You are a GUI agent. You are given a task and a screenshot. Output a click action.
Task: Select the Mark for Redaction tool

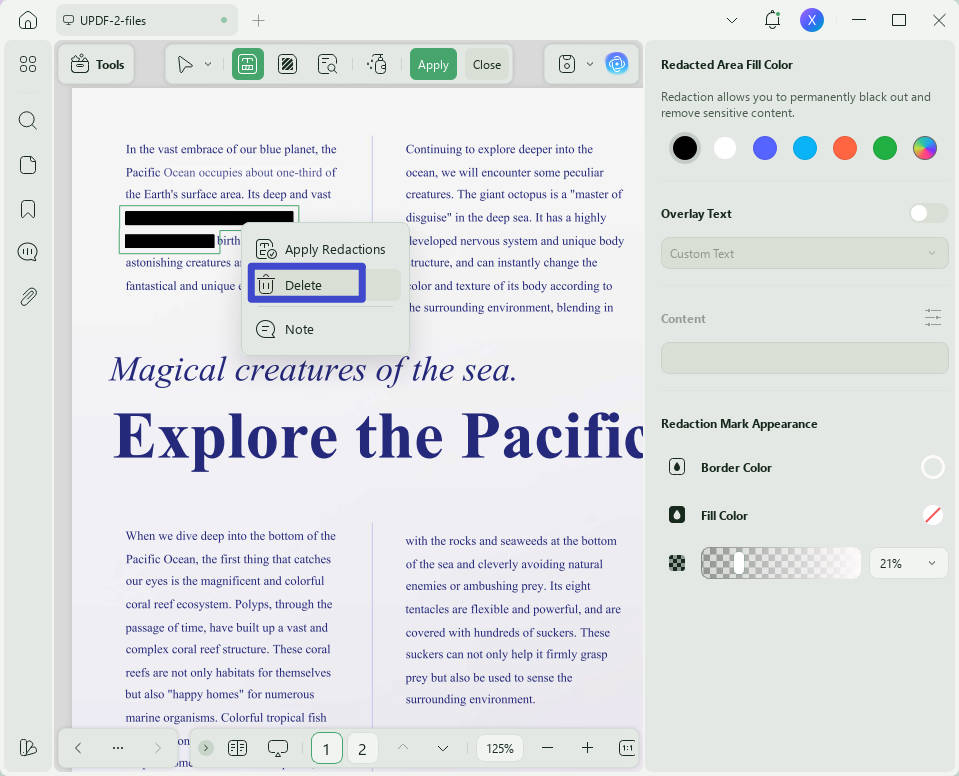coord(248,64)
